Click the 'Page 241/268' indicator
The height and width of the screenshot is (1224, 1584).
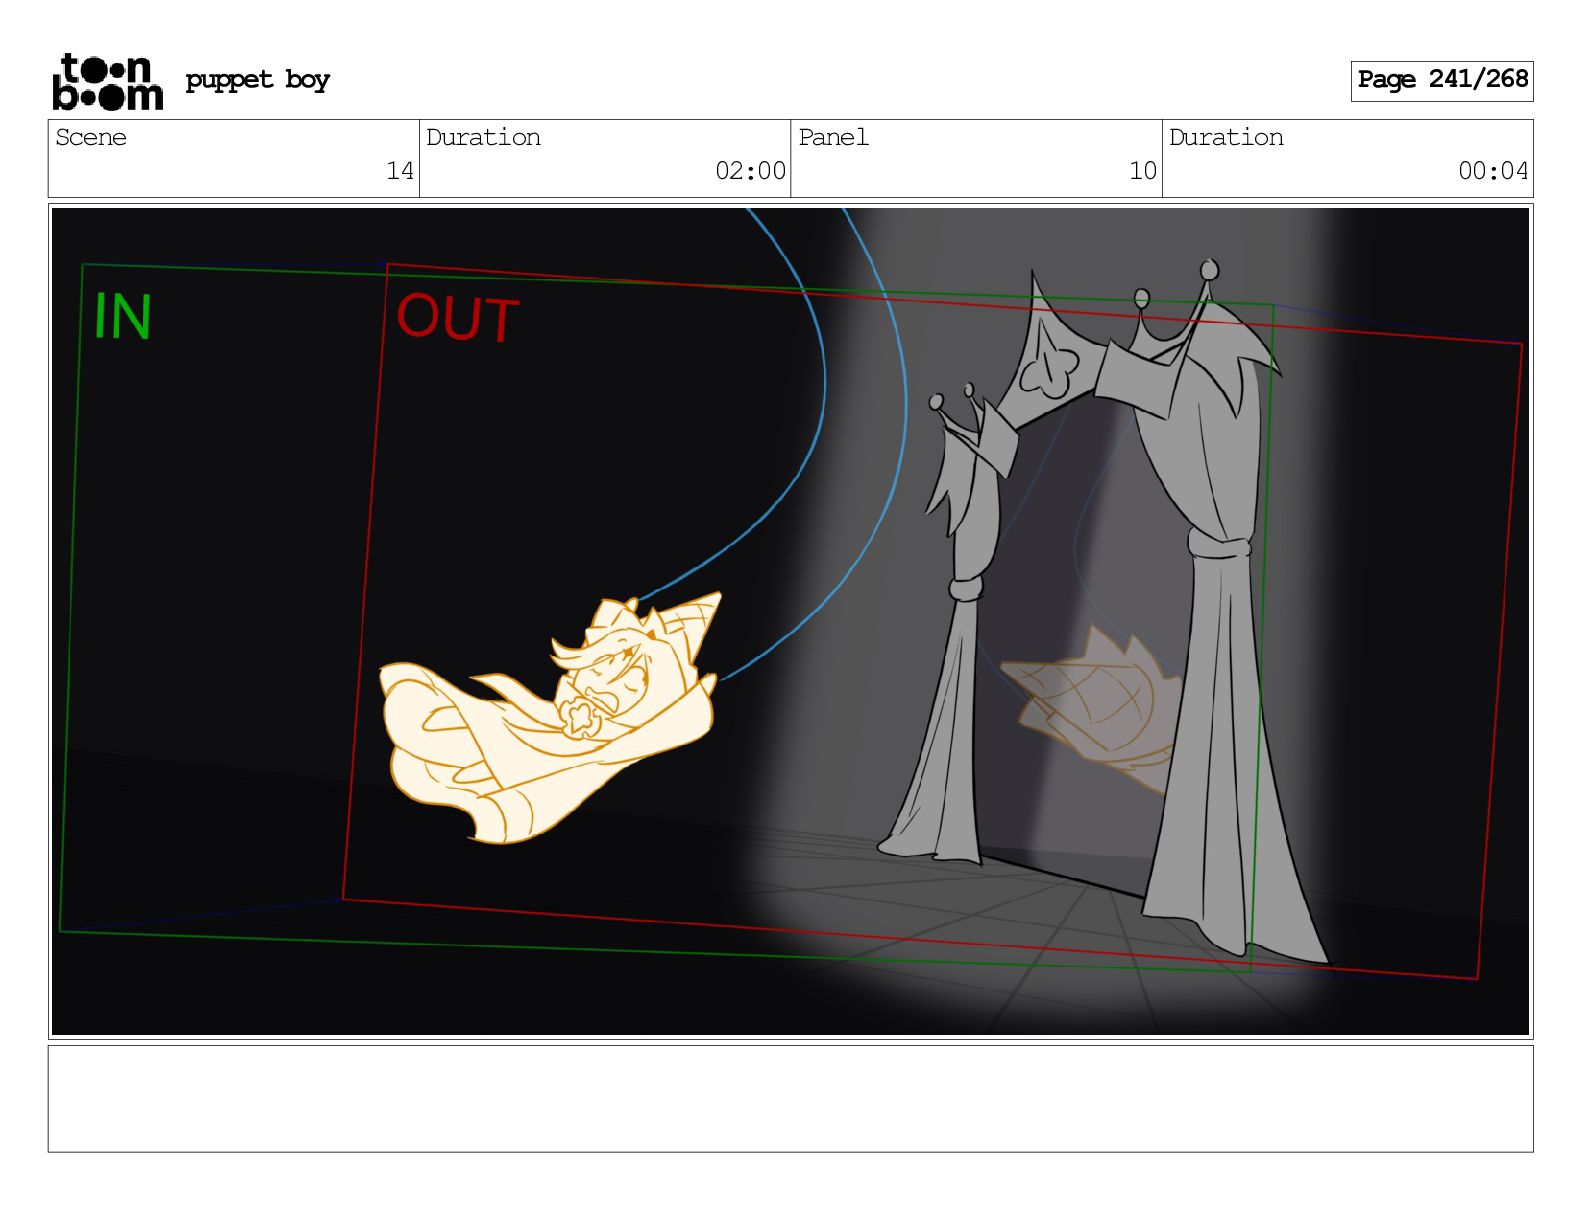tap(1442, 80)
